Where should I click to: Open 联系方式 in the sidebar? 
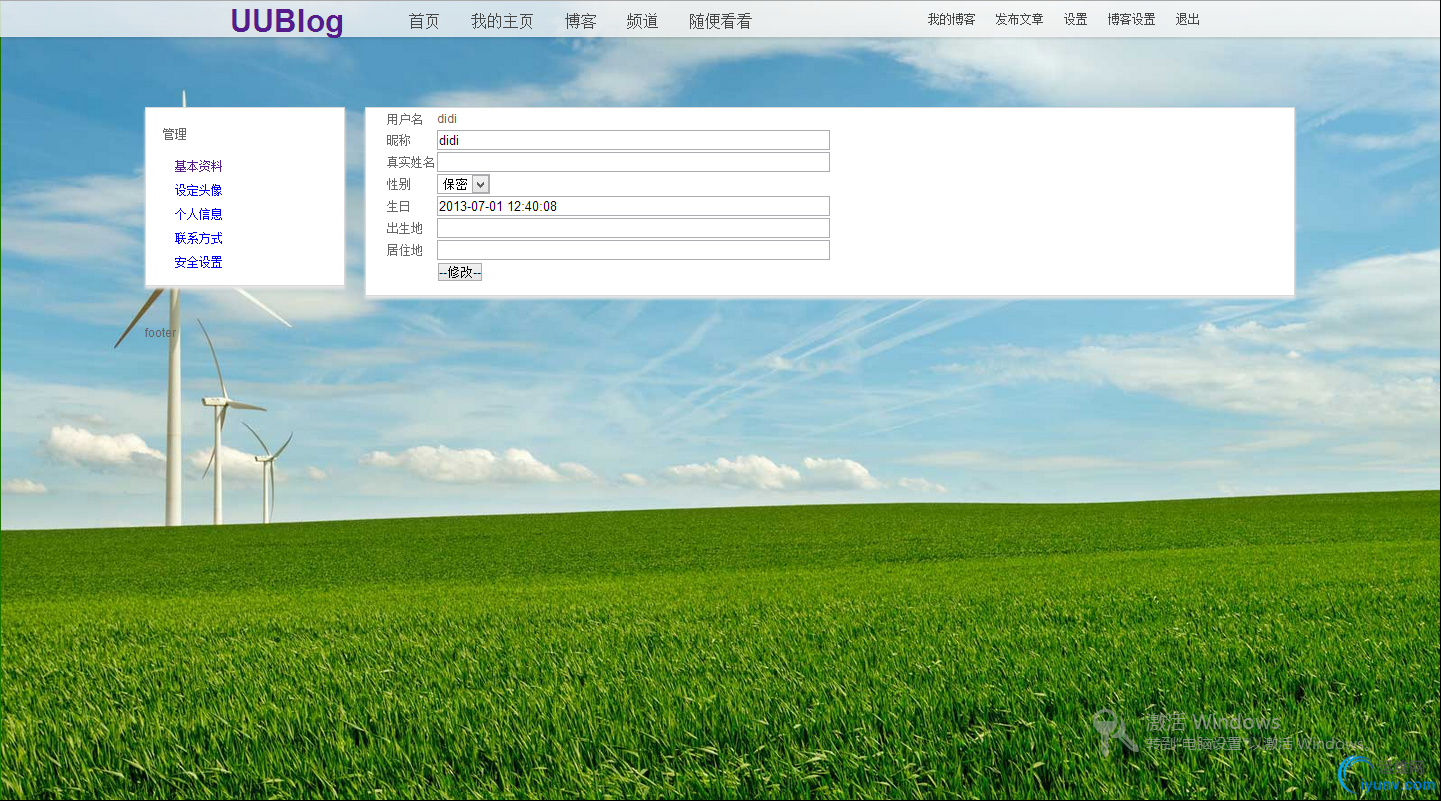198,238
